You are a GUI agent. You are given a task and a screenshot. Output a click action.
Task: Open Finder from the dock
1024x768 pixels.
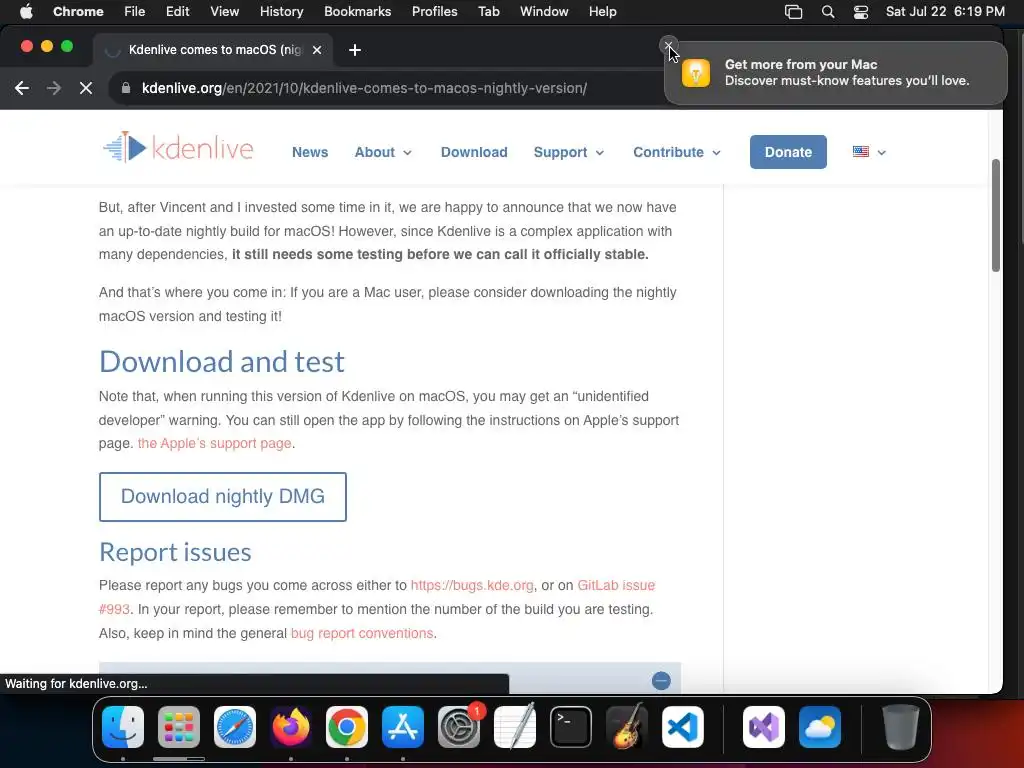click(x=123, y=727)
